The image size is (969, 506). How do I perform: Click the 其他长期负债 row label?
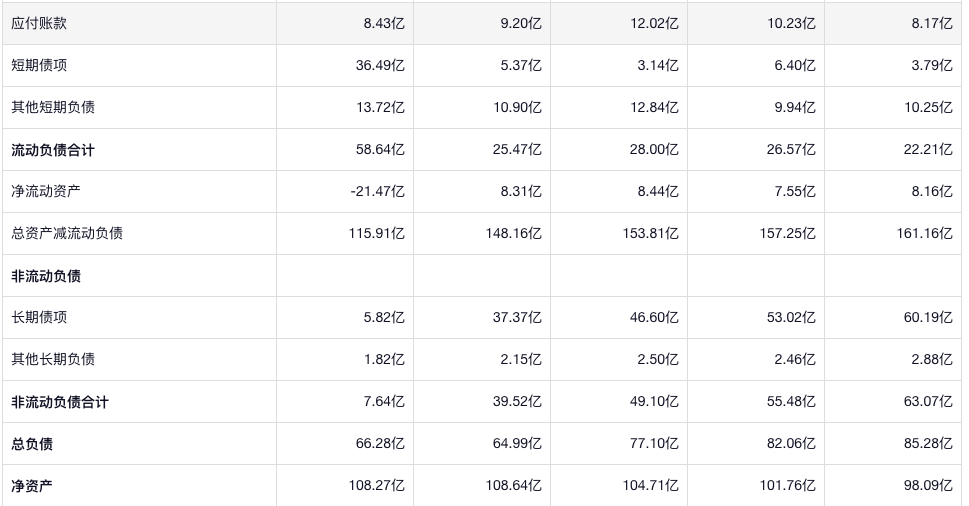pos(53,360)
